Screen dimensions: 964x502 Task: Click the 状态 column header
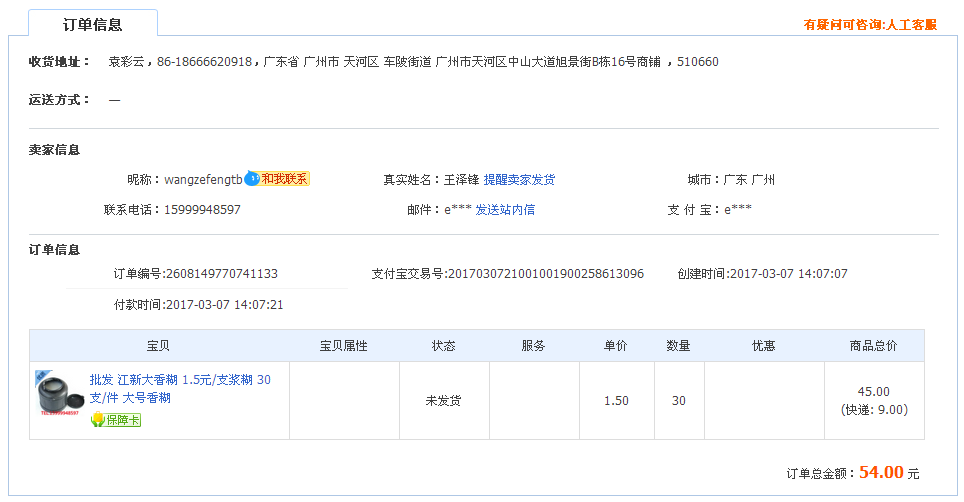(443, 346)
